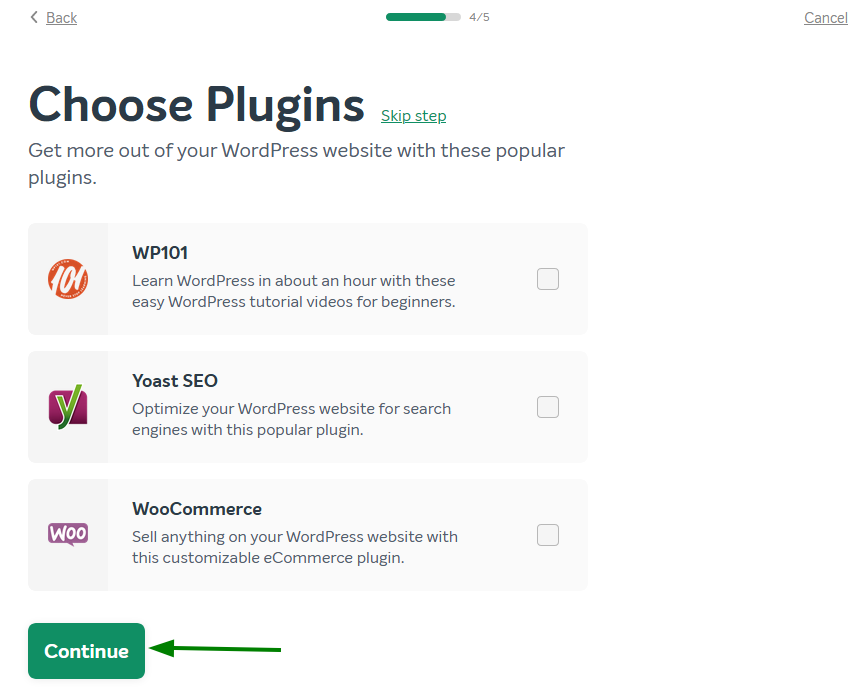Enable the WP101 plugin checkbox
857x688 pixels.
click(x=548, y=279)
